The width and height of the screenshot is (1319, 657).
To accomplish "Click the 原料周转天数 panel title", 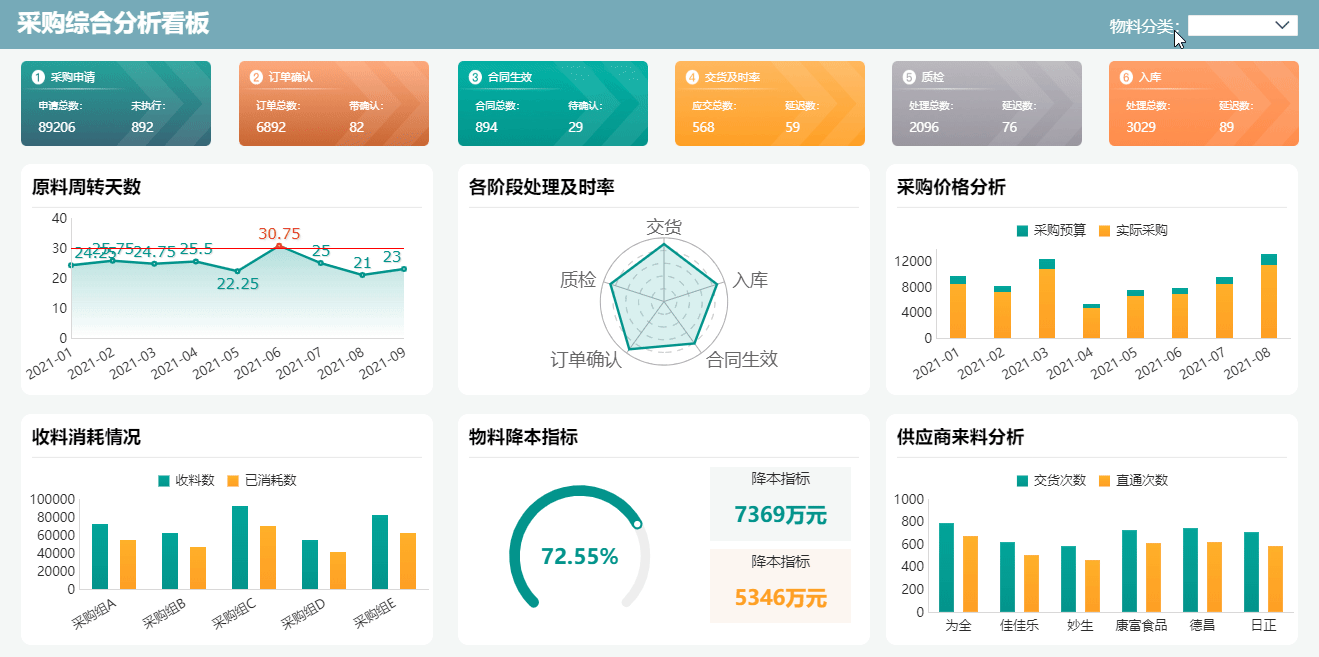I will [87, 187].
